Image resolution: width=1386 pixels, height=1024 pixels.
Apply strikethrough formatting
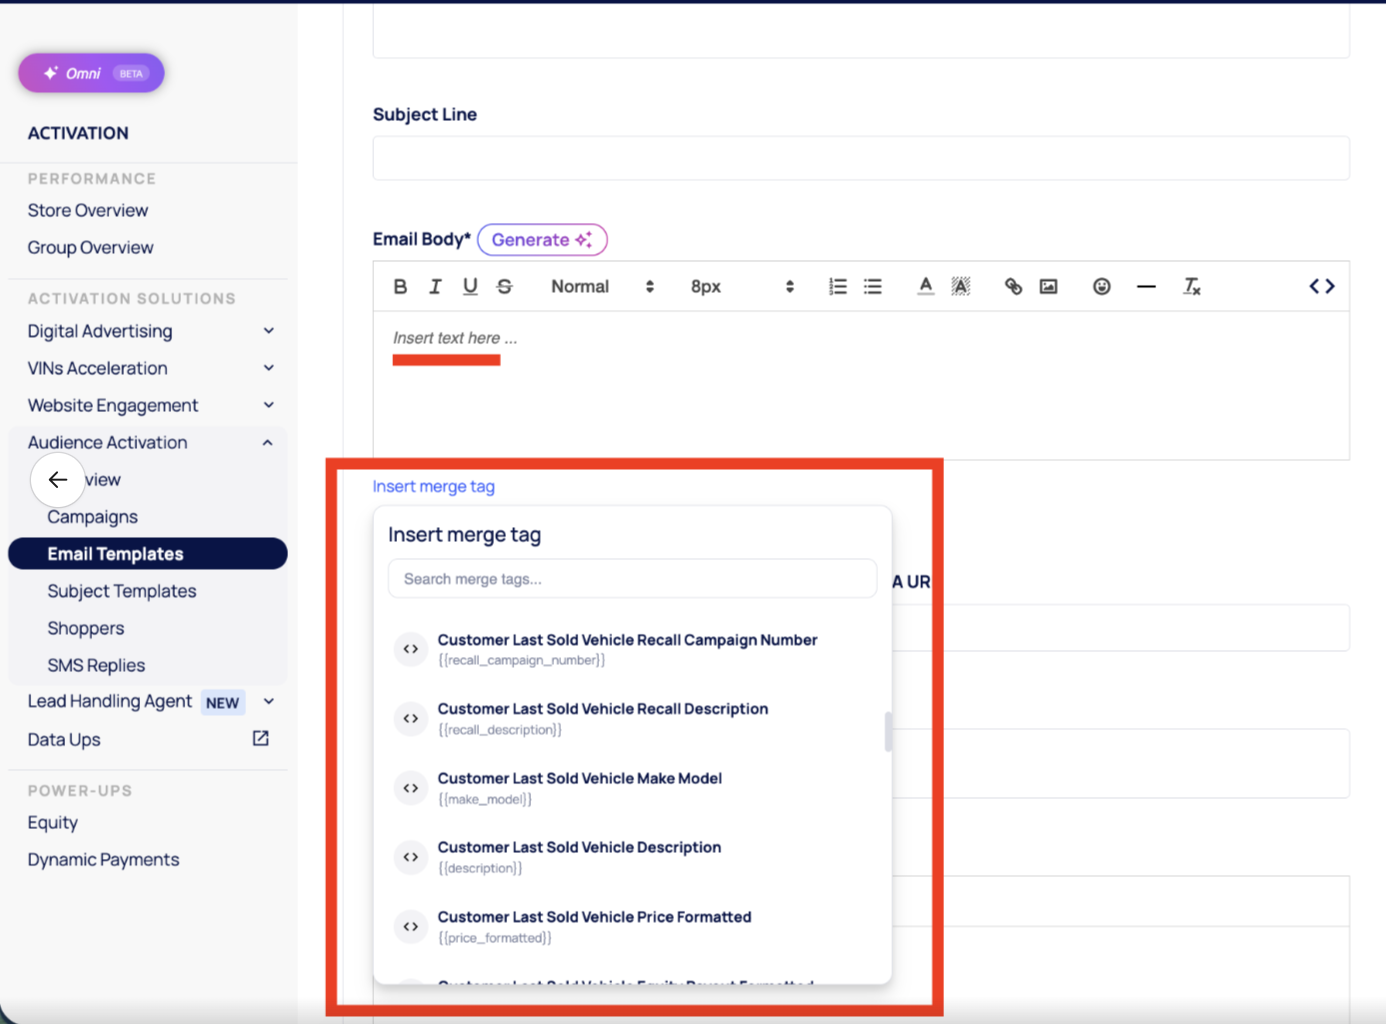point(505,287)
